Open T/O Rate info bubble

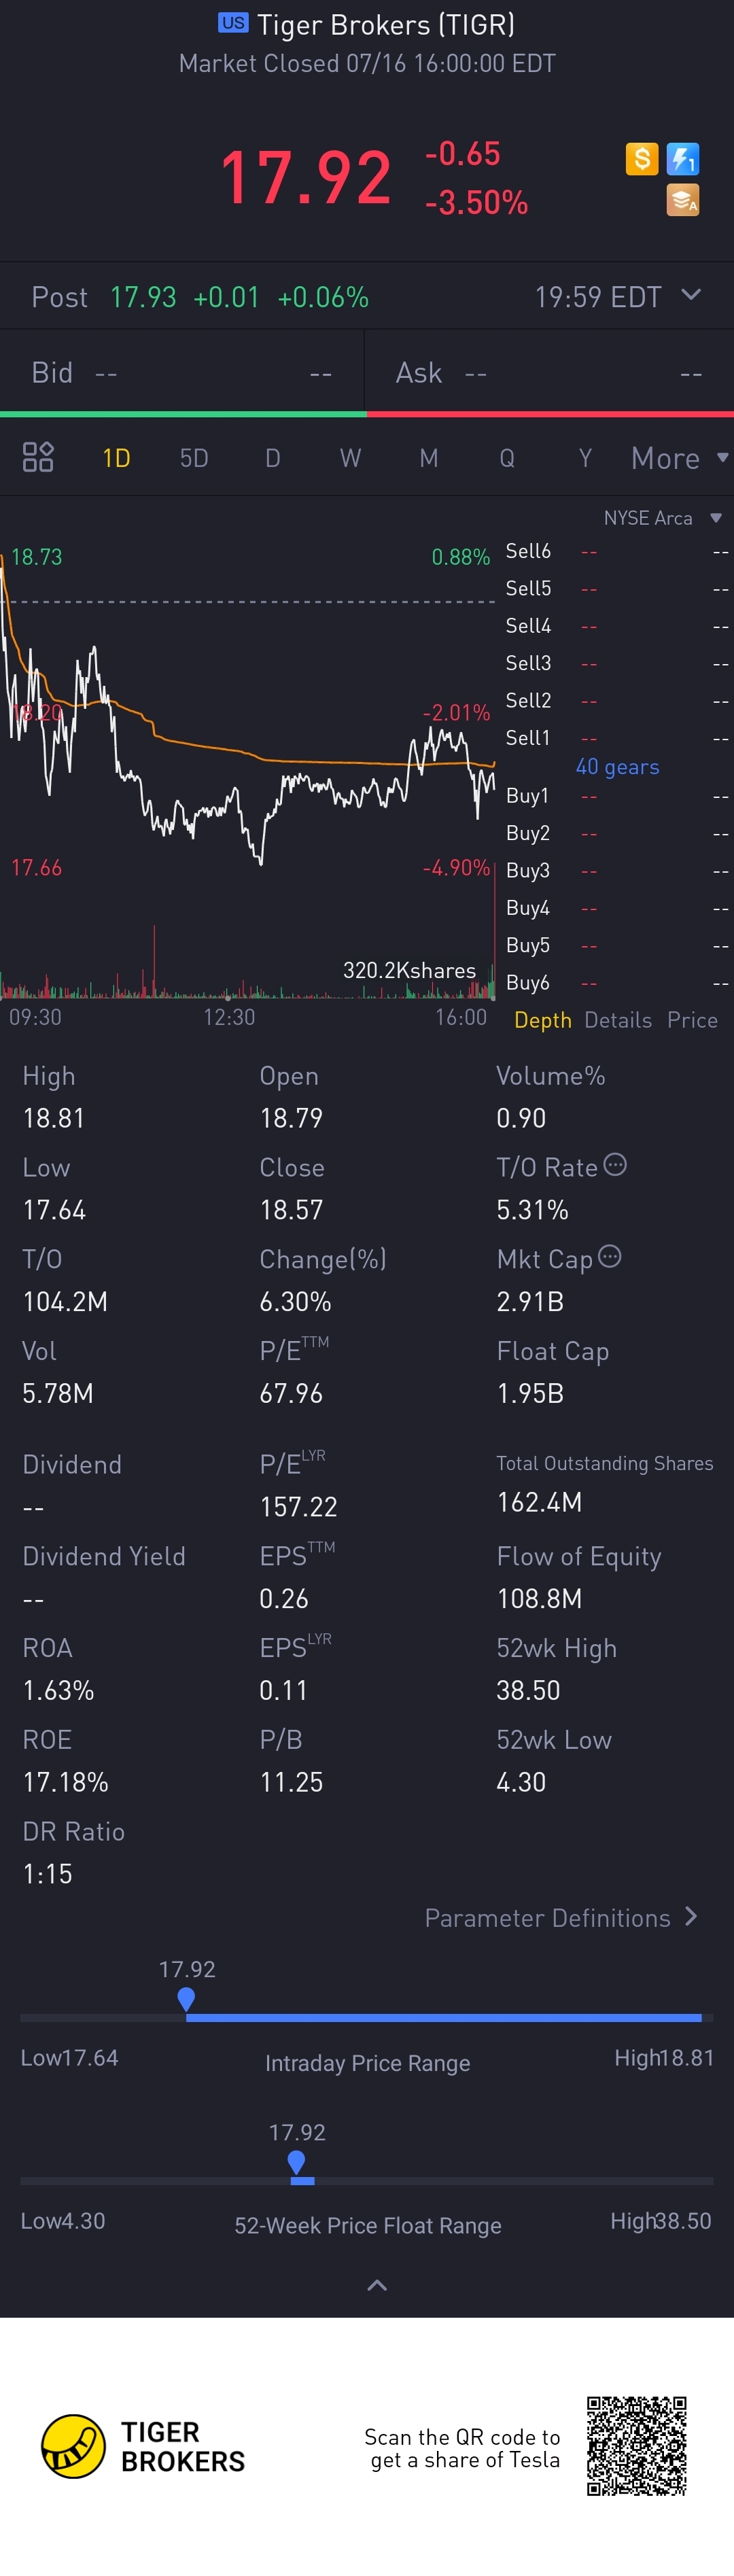click(x=615, y=1164)
